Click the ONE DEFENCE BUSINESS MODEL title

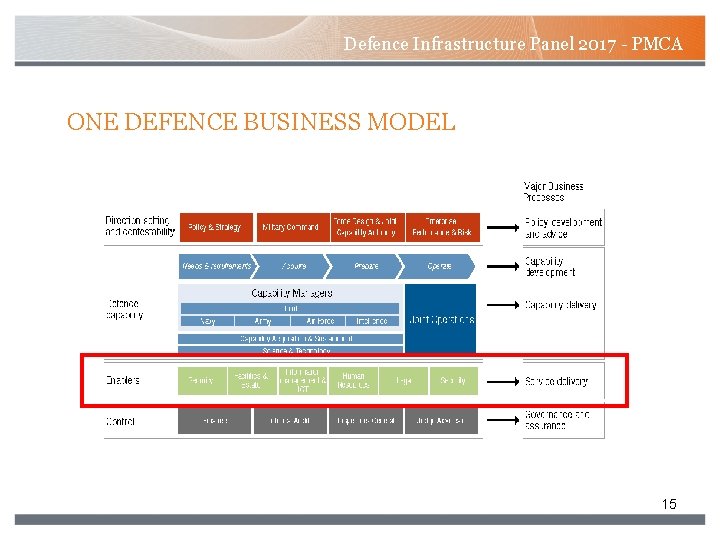coord(261,122)
